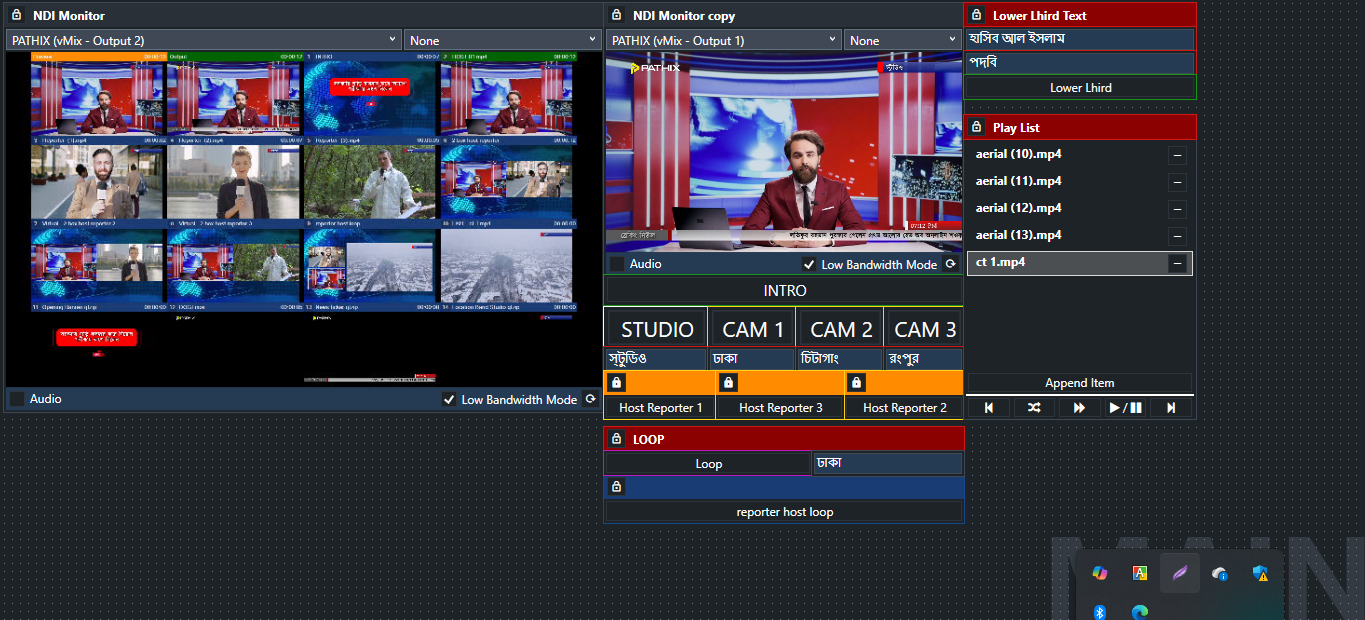The height and width of the screenshot is (620, 1365).
Task: Click the lock icon above Host Reporter 3
Action: 729,383
